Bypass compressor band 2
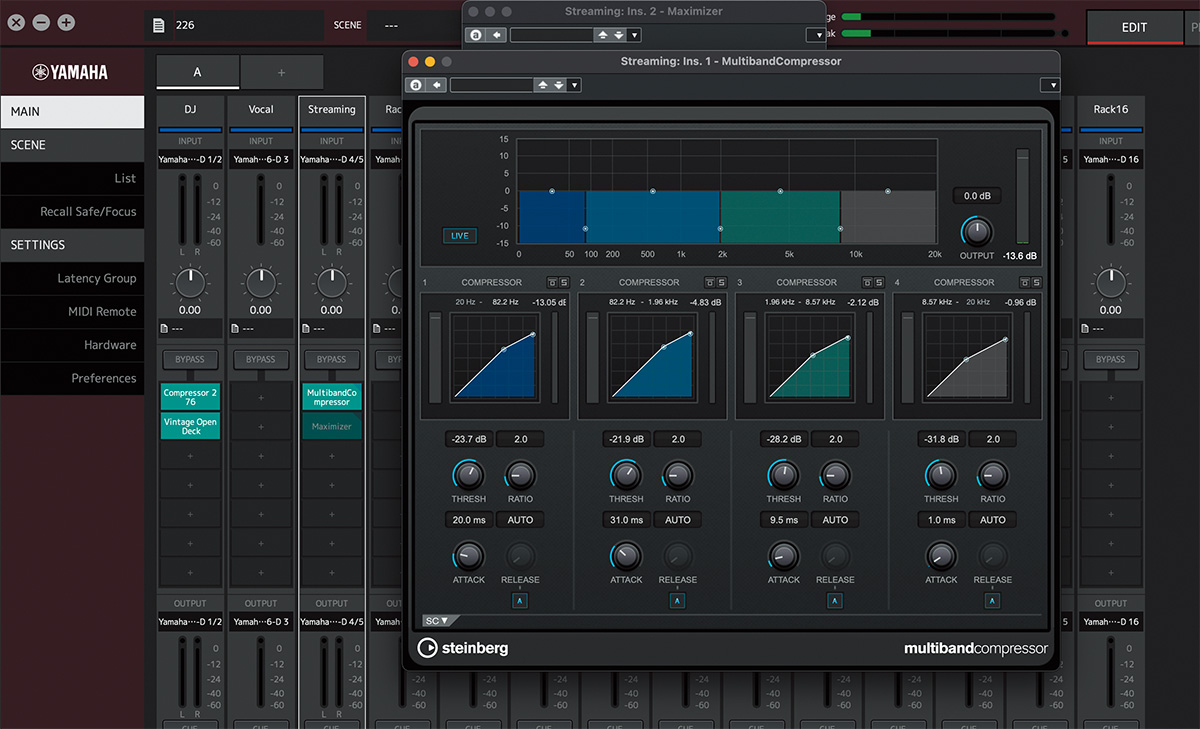This screenshot has height=729, width=1200. pyautogui.click(x=709, y=282)
